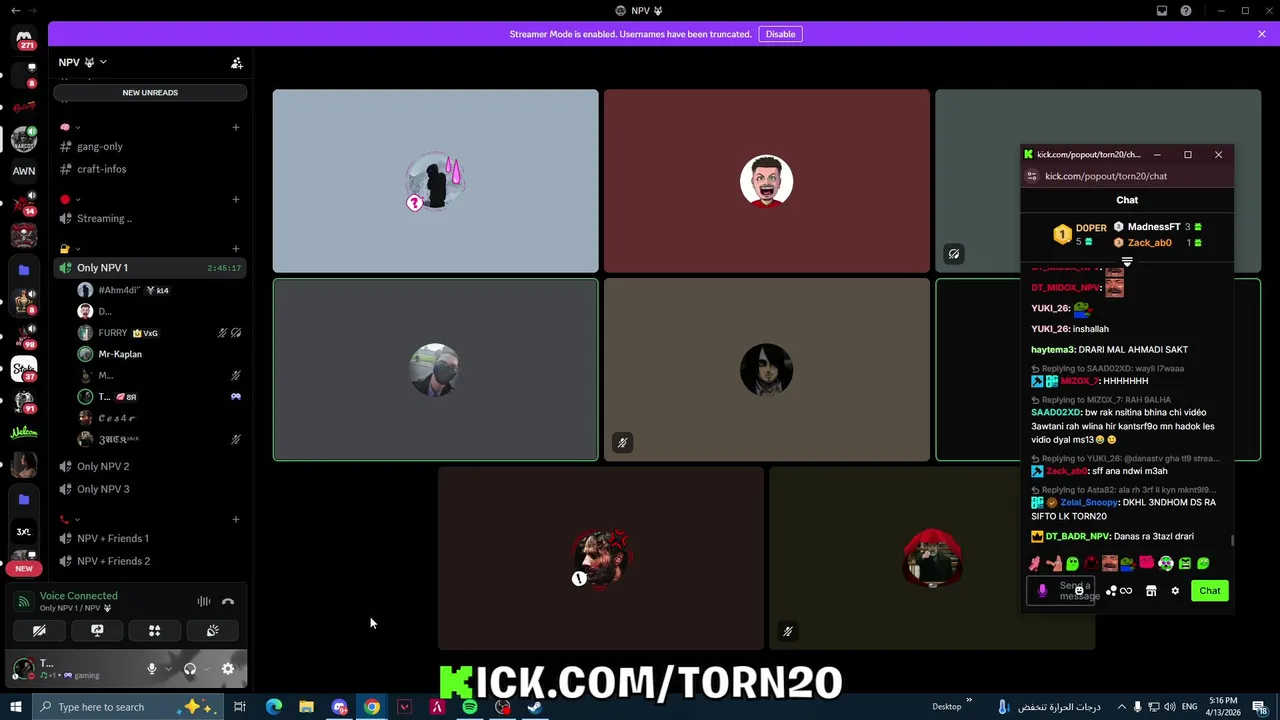
Task: Open the activities launcher icon
Action: tap(155, 631)
